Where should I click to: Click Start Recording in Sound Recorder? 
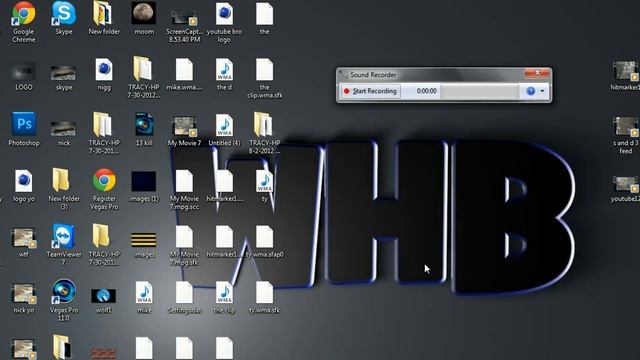click(370, 91)
